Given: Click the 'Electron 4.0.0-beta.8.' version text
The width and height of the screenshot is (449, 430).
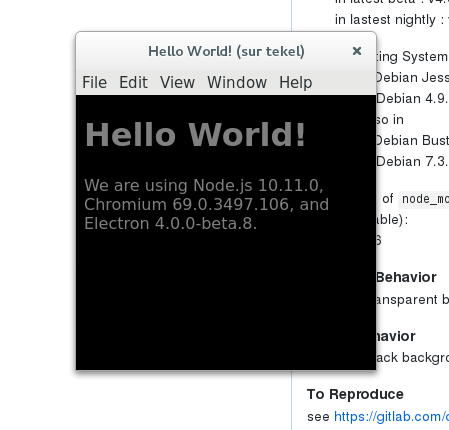Looking at the screenshot, I should click(x=170, y=223).
